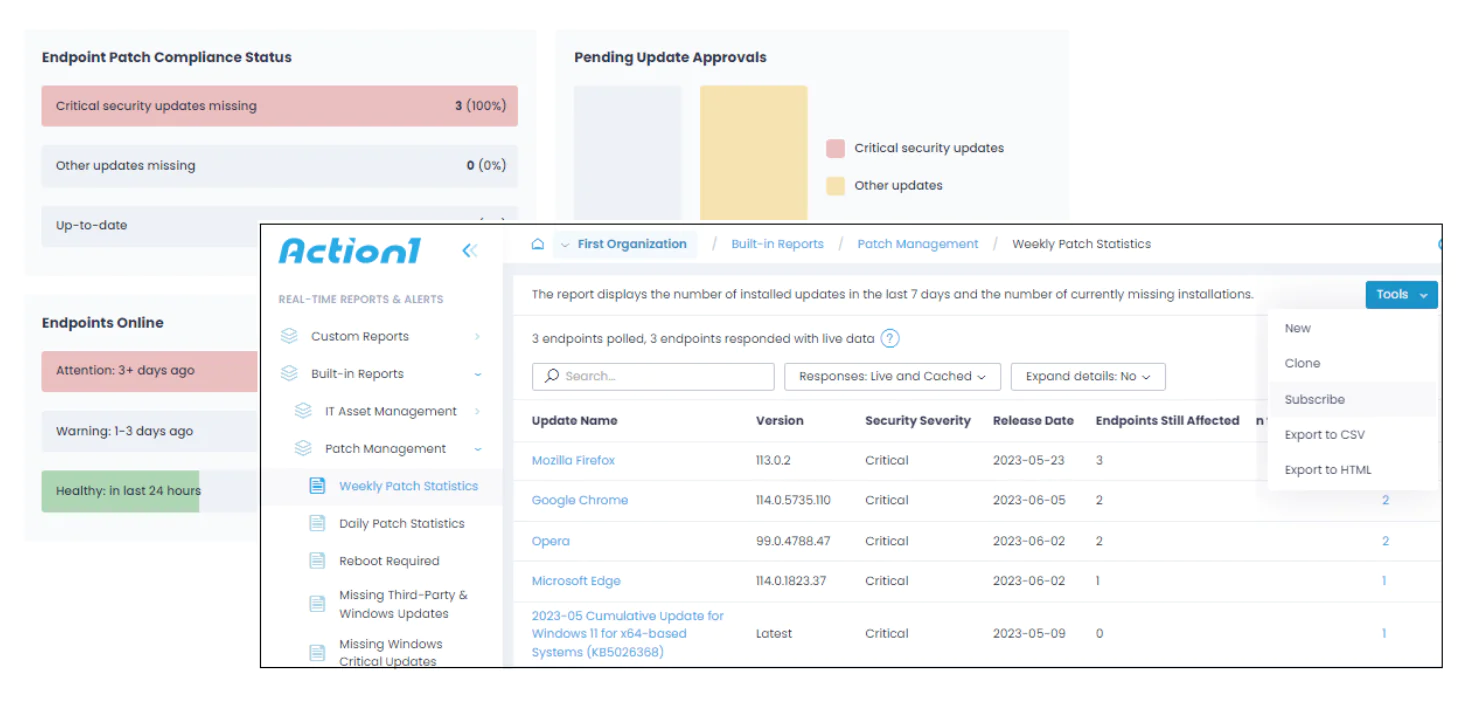Image resolution: width=1479 pixels, height=702 pixels.
Task: Click the yellow Other updates chart bar
Action: 753,153
